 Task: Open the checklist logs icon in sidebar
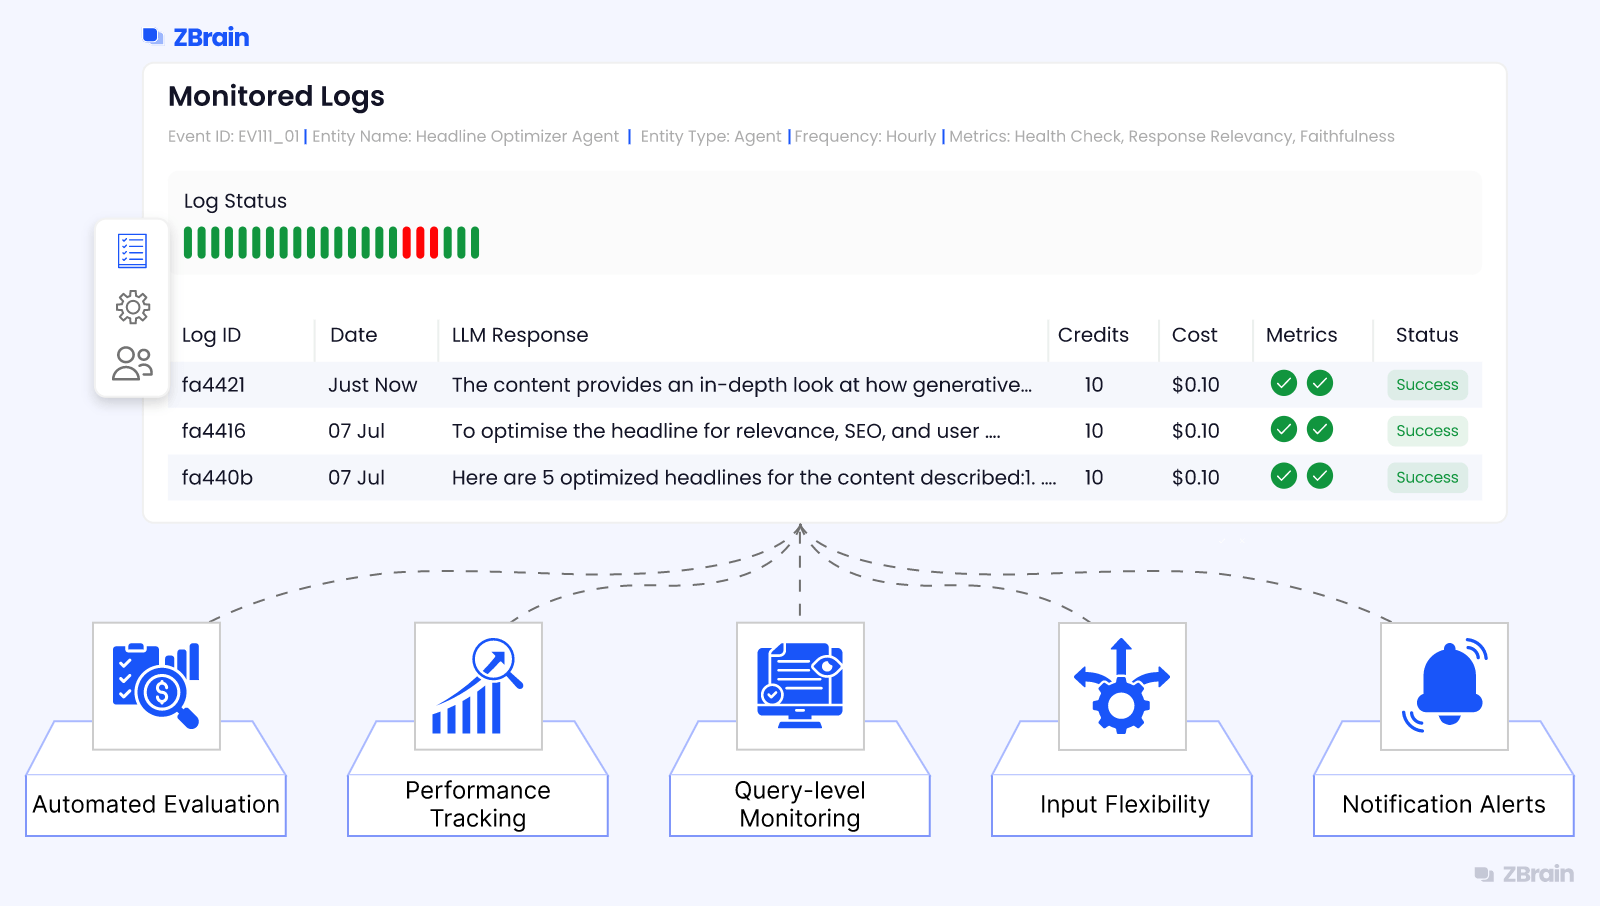pos(132,251)
